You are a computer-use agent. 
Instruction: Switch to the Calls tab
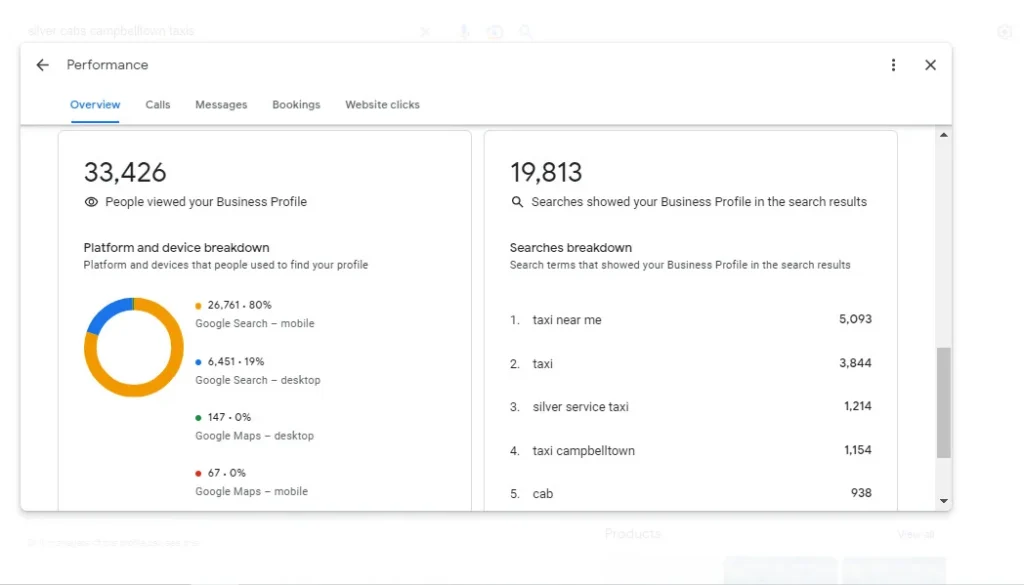tap(157, 104)
